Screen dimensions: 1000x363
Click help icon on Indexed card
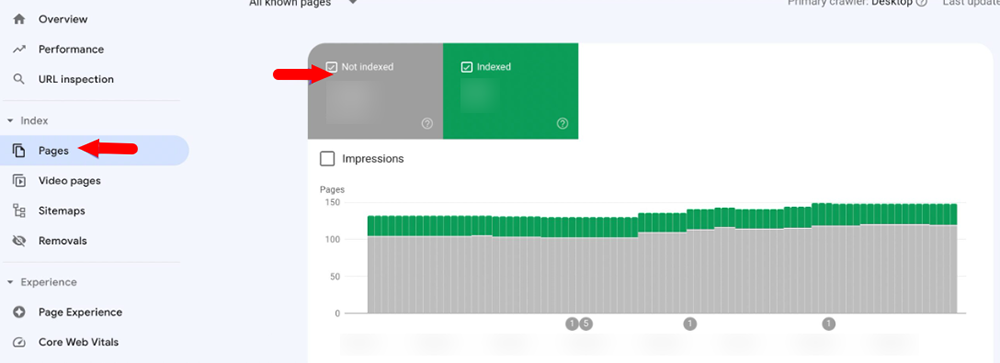point(562,124)
